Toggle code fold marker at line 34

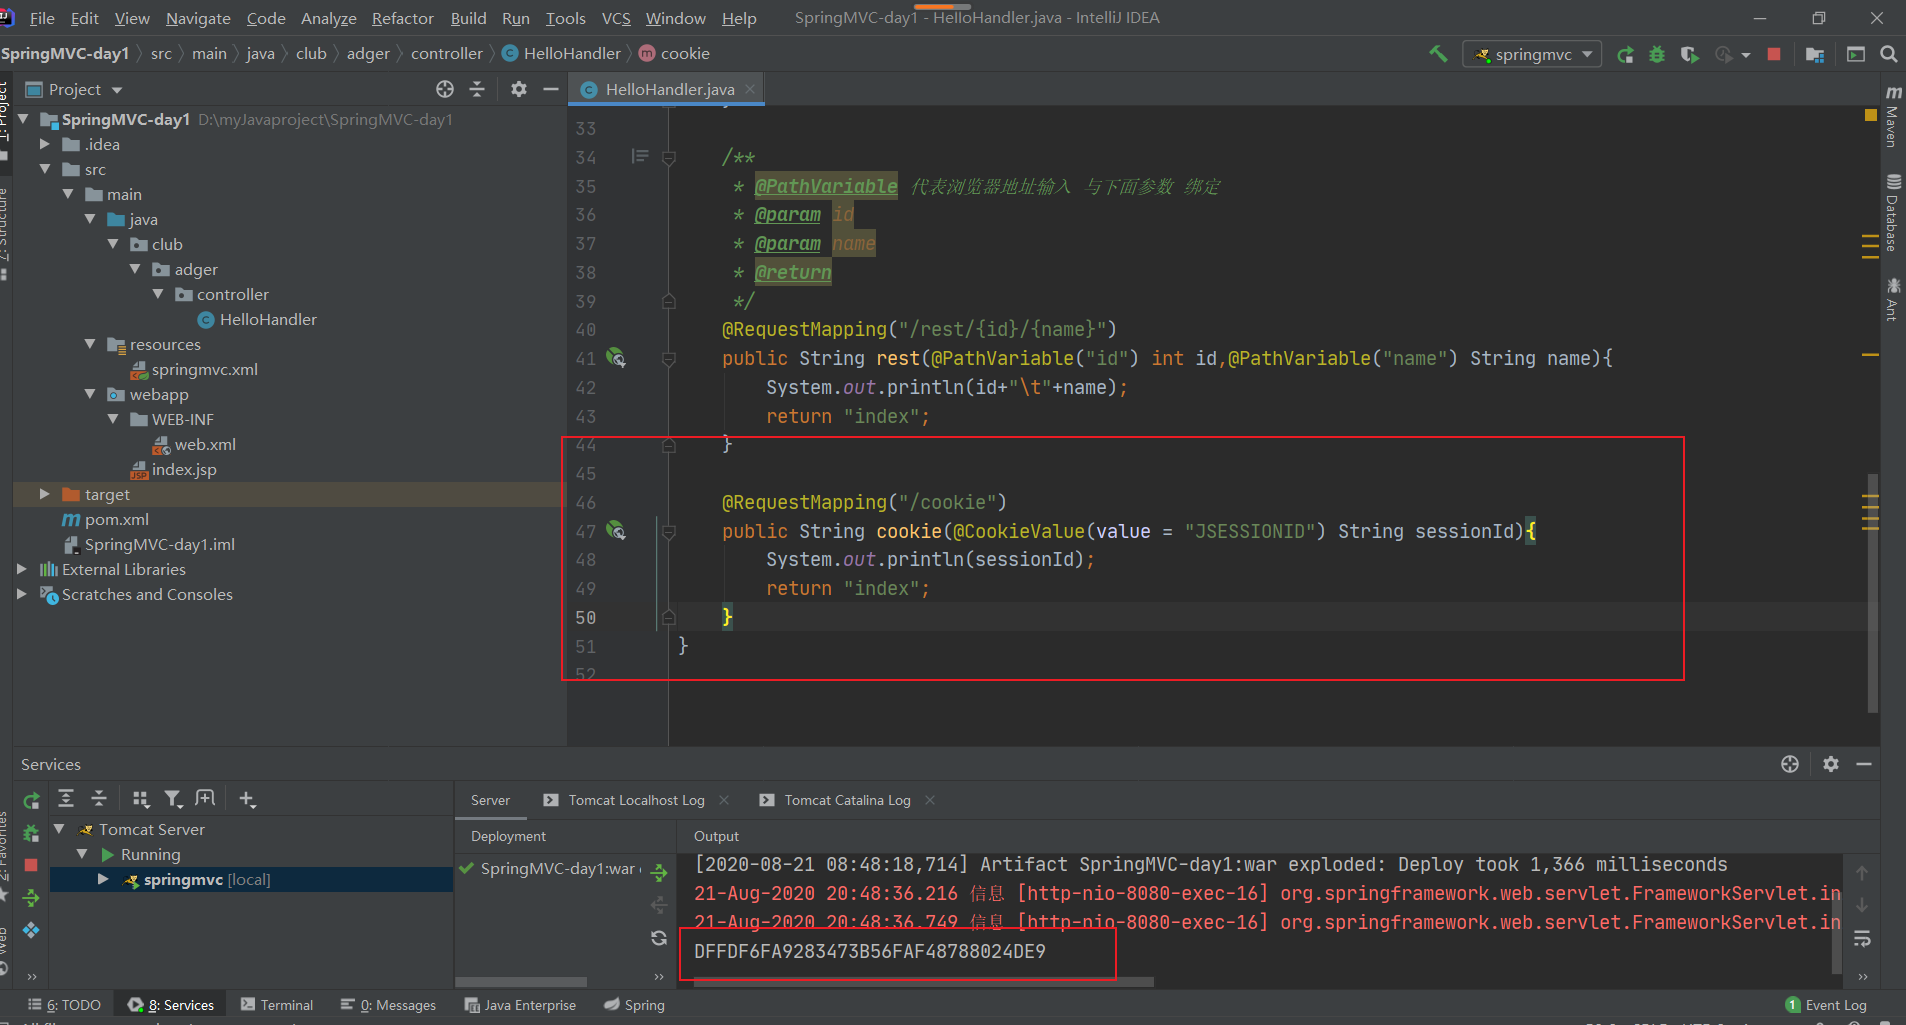pyautogui.click(x=669, y=157)
